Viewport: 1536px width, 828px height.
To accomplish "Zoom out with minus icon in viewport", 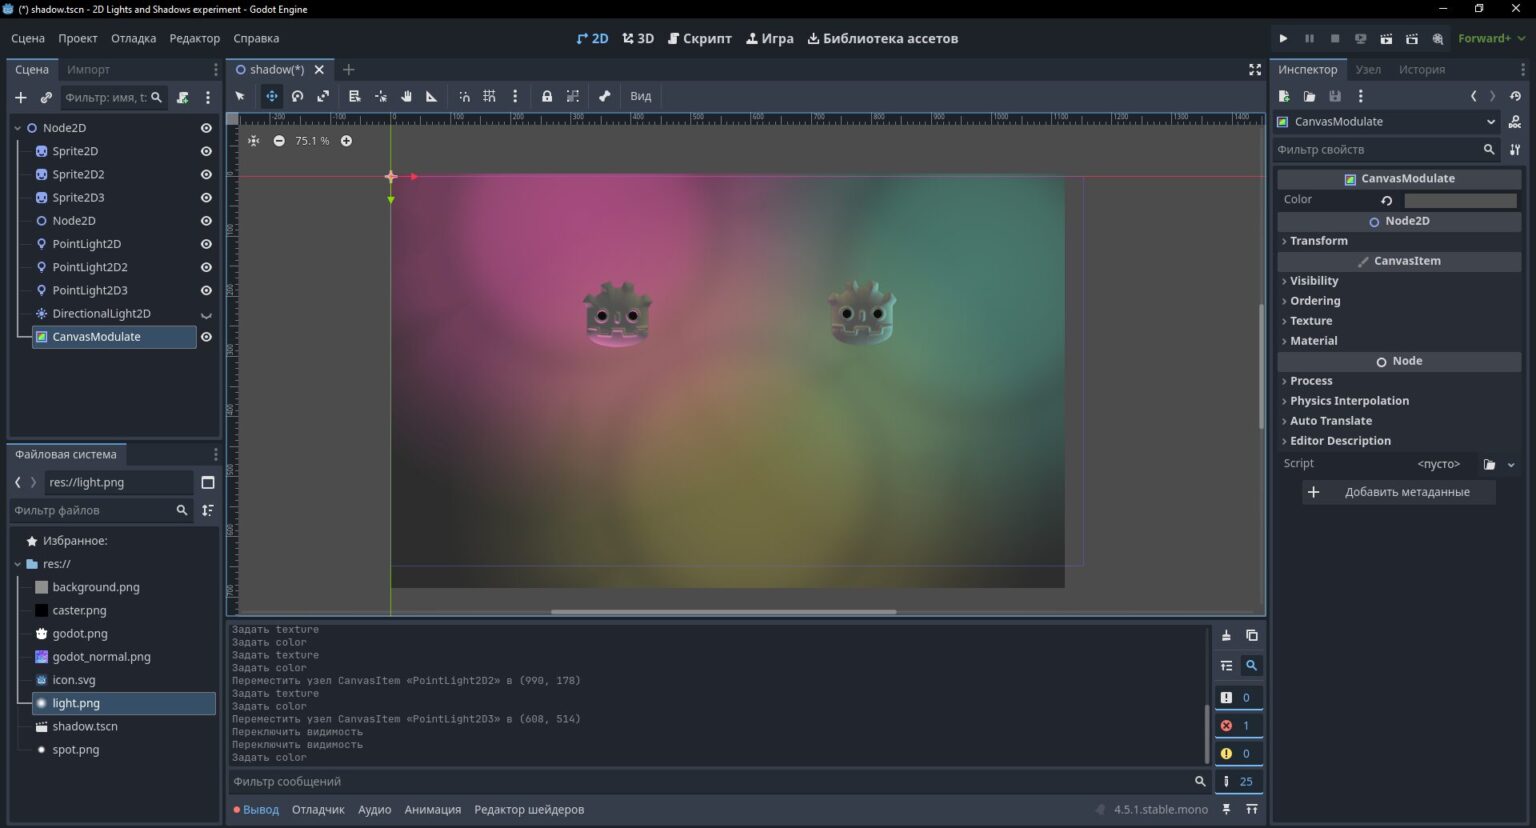I will (x=279, y=141).
